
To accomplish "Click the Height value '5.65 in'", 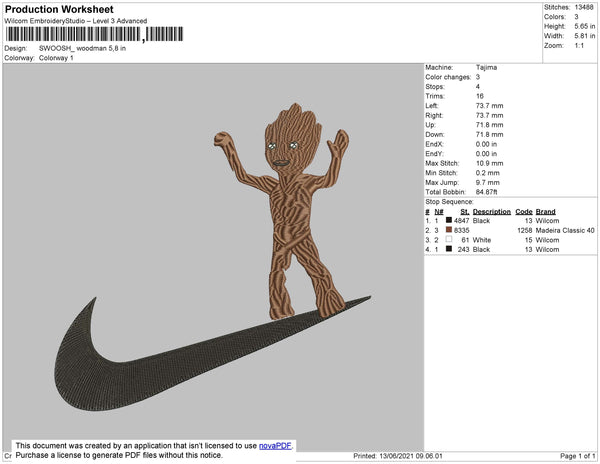I will pos(585,26).
